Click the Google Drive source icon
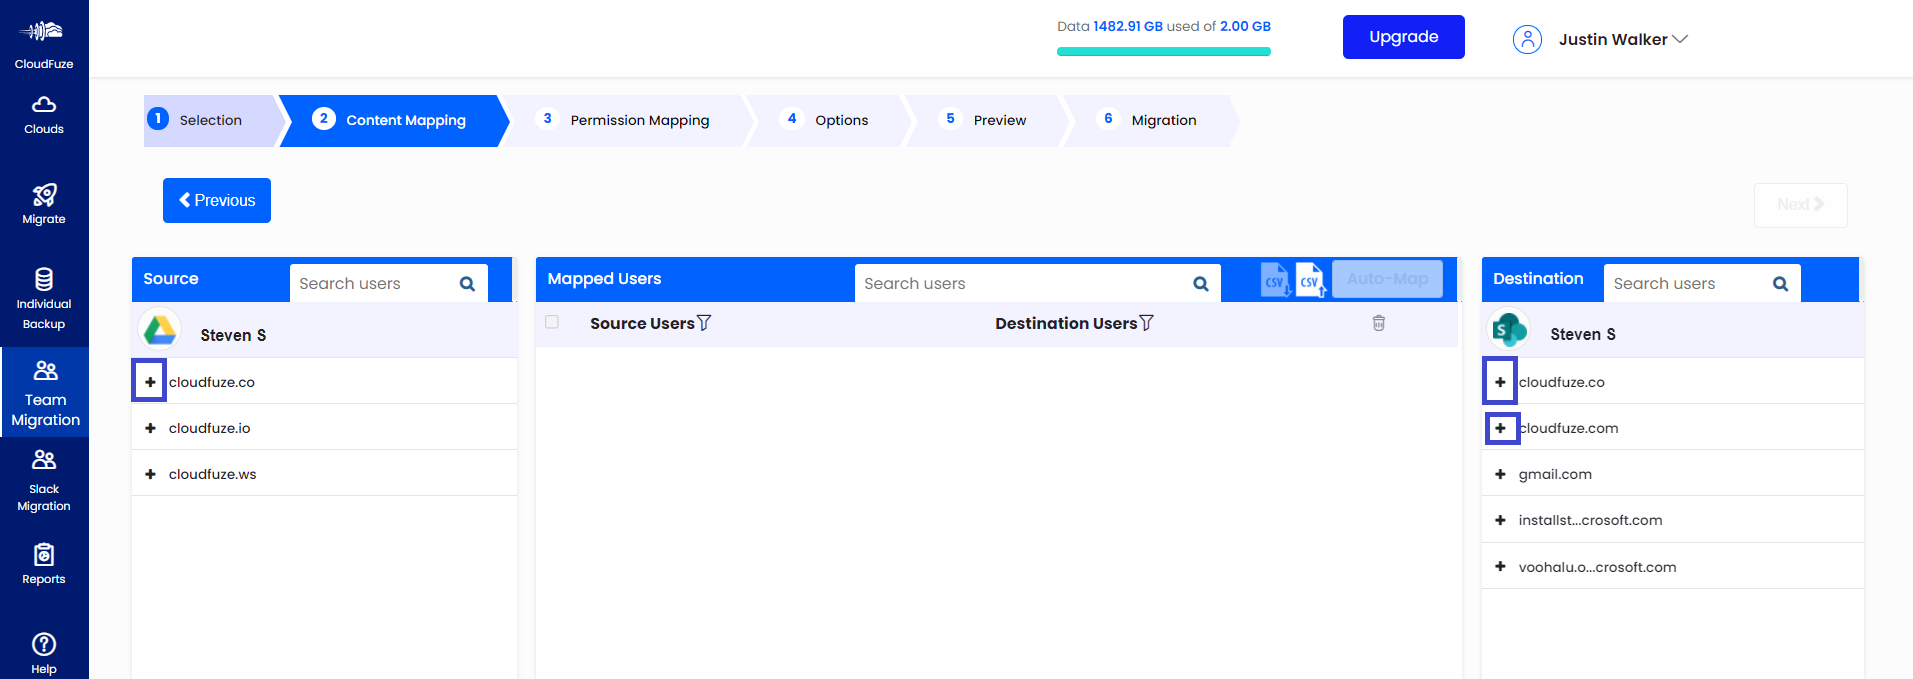The image size is (1913, 679). point(160,330)
